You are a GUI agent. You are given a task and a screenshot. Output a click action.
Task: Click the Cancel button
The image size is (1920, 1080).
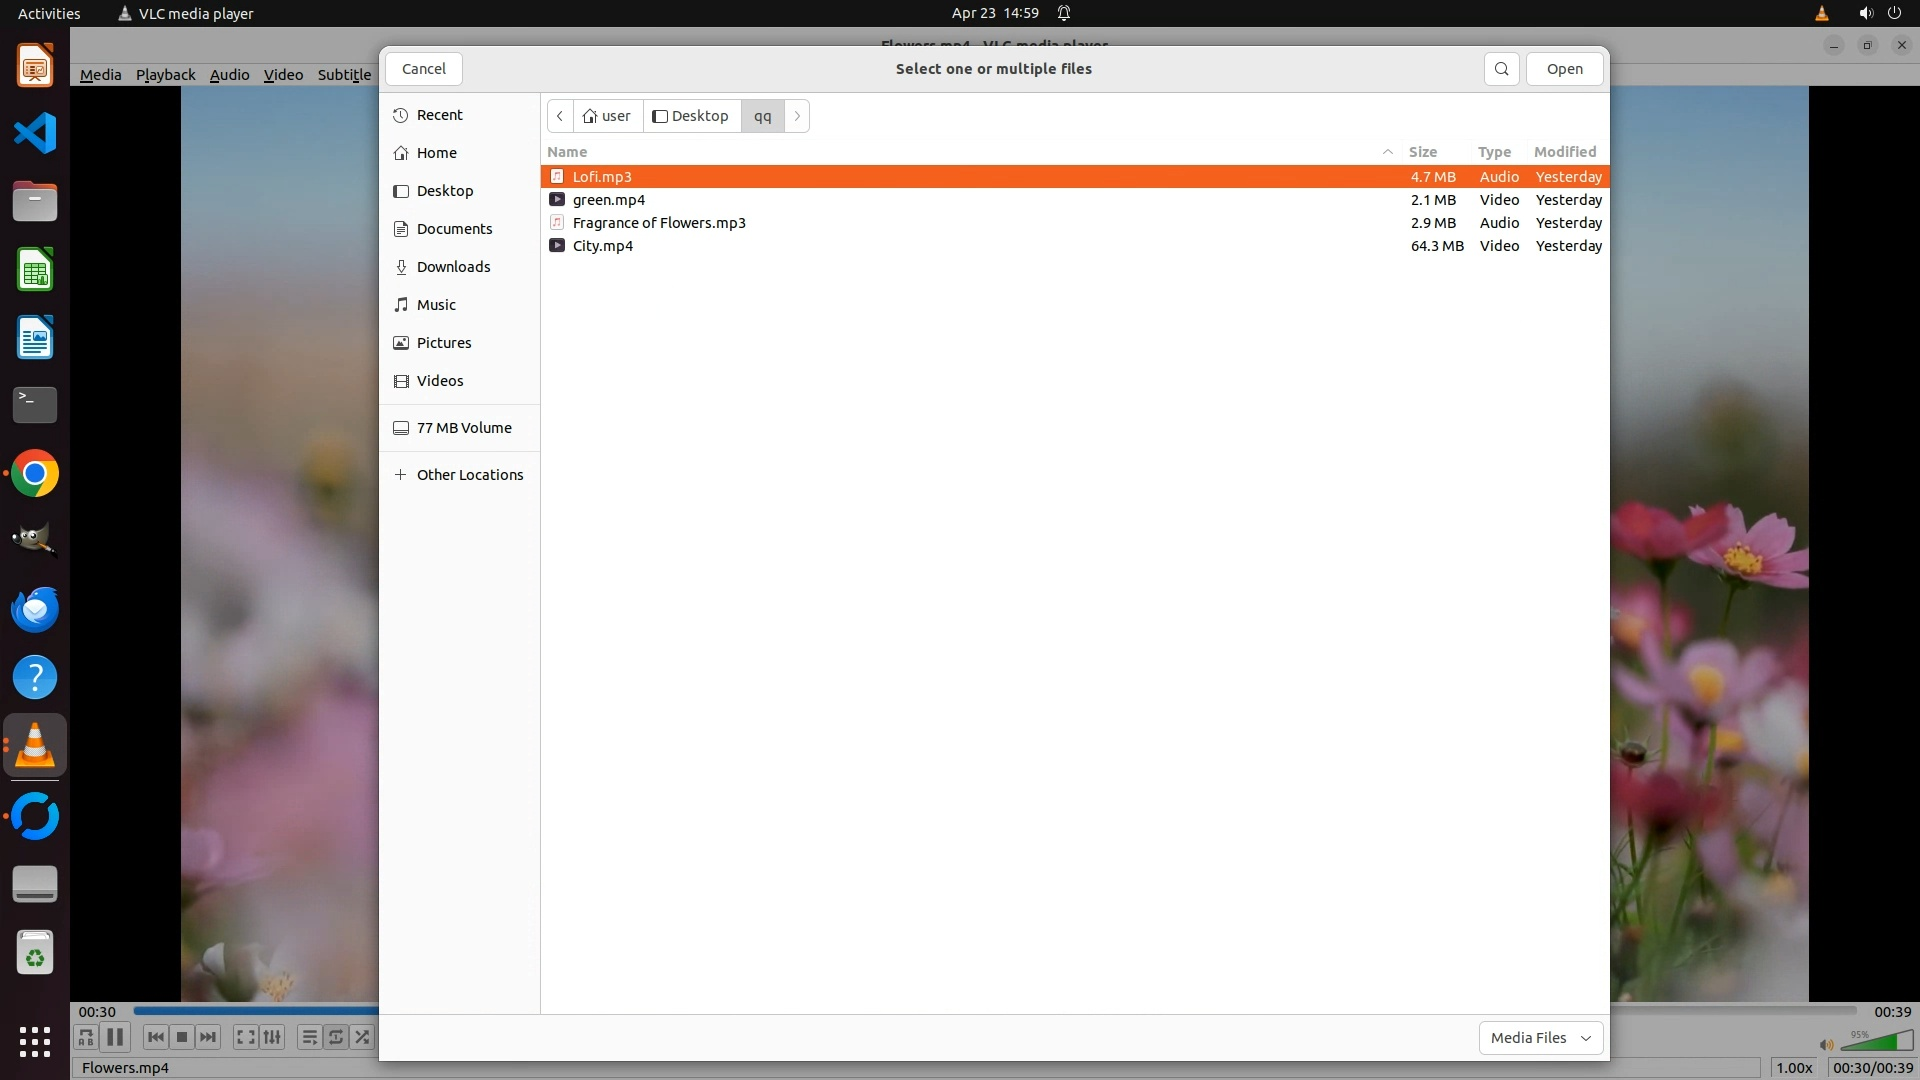pos(423,69)
